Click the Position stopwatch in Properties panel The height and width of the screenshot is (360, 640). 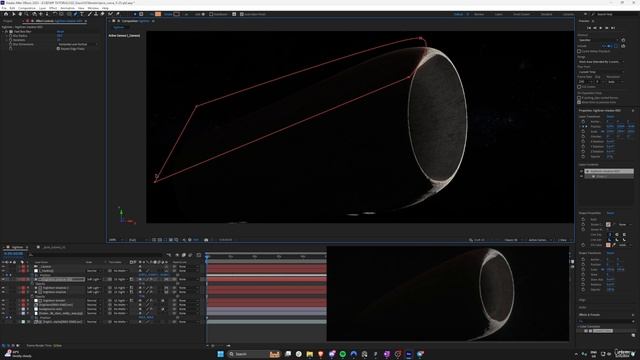point(583,127)
